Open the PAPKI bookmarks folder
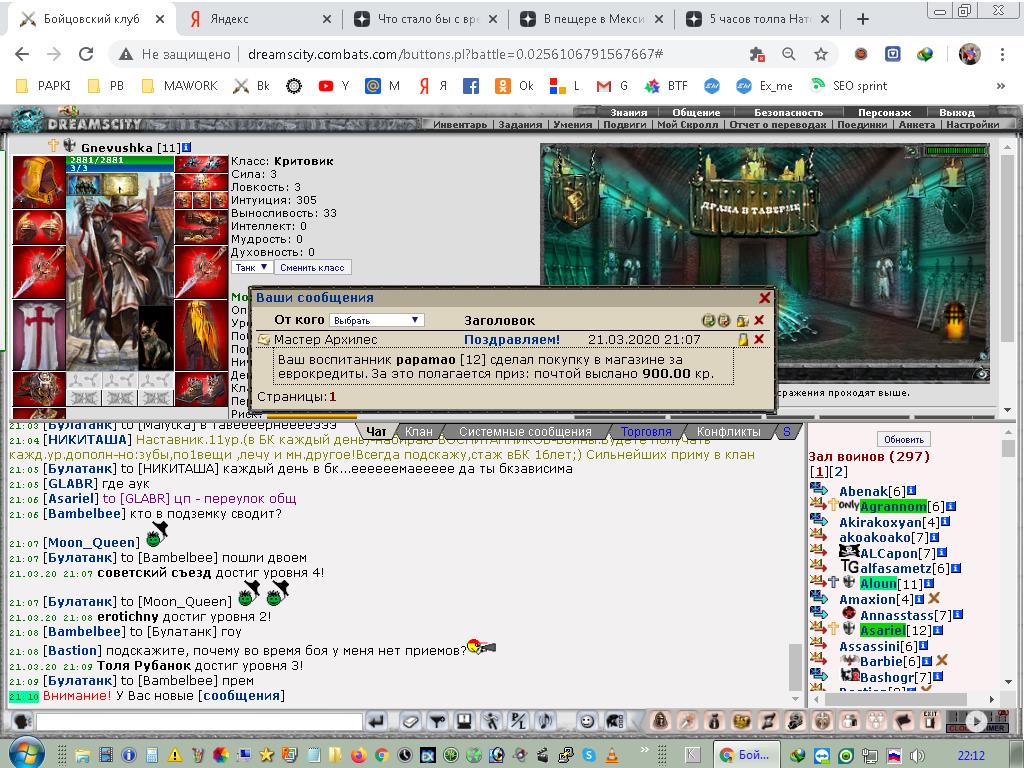Viewport: 1024px width, 768px height. click(x=43, y=86)
